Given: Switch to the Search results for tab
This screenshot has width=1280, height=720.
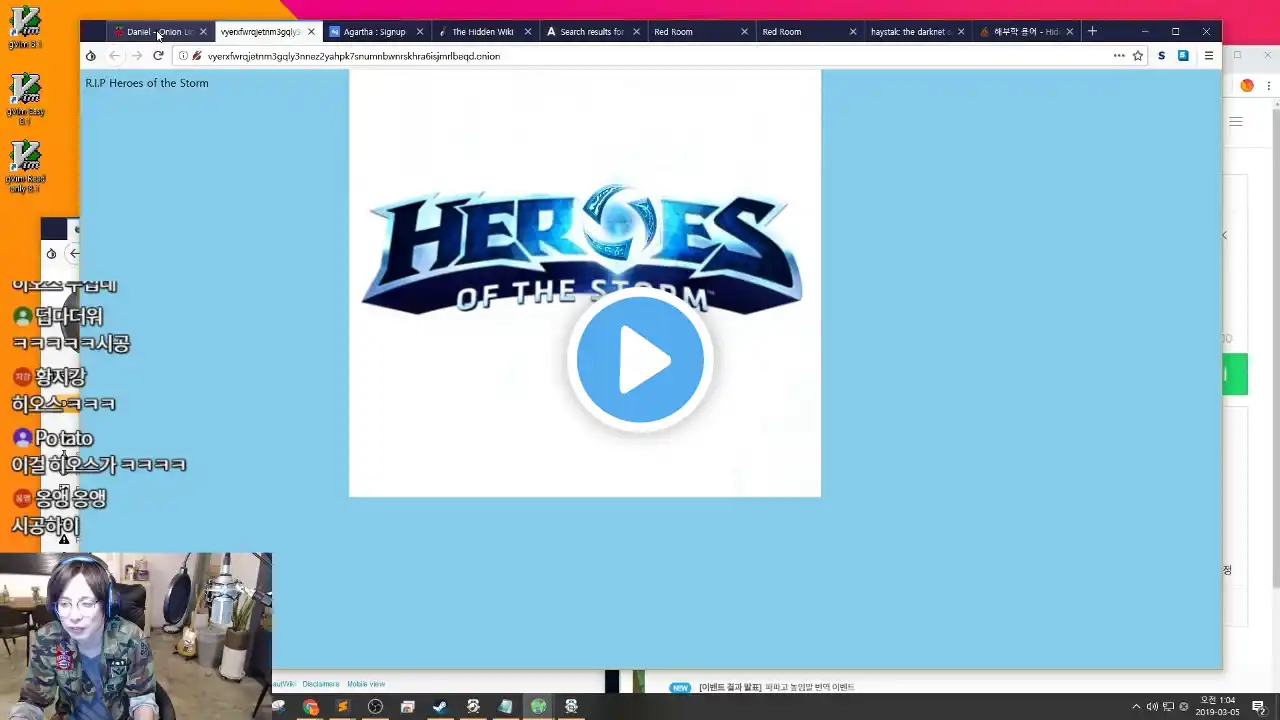Looking at the screenshot, I should pos(591,32).
